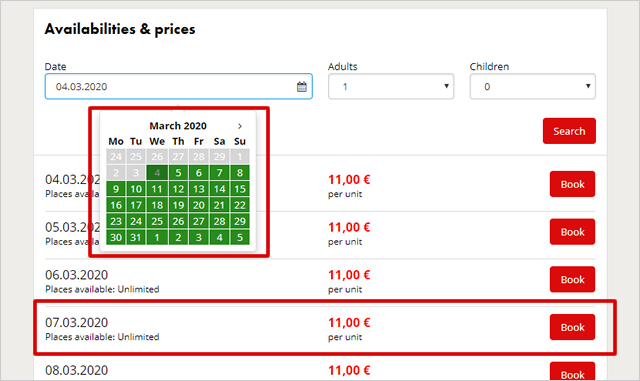Viewport: 640px width, 381px height.
Task: Open the Adults dropdown
Action: (391, 87)
